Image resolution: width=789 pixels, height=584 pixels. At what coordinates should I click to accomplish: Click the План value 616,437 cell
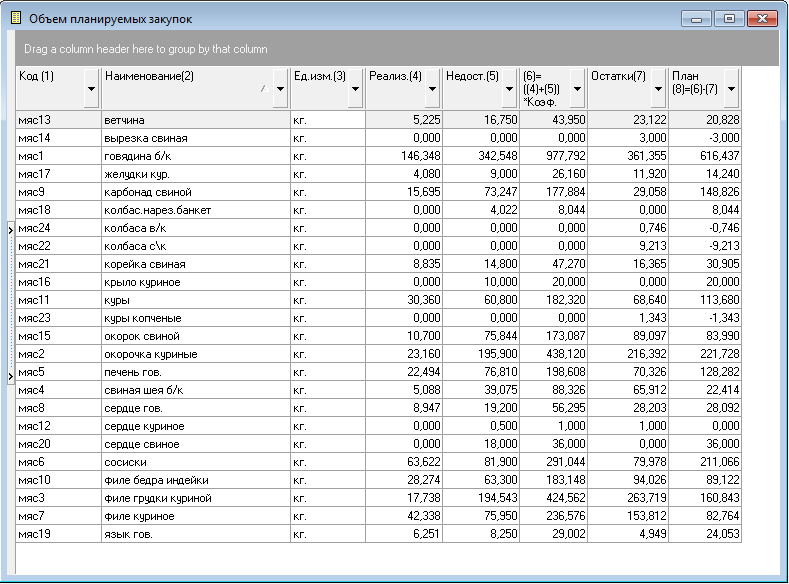tap(705, 156)
